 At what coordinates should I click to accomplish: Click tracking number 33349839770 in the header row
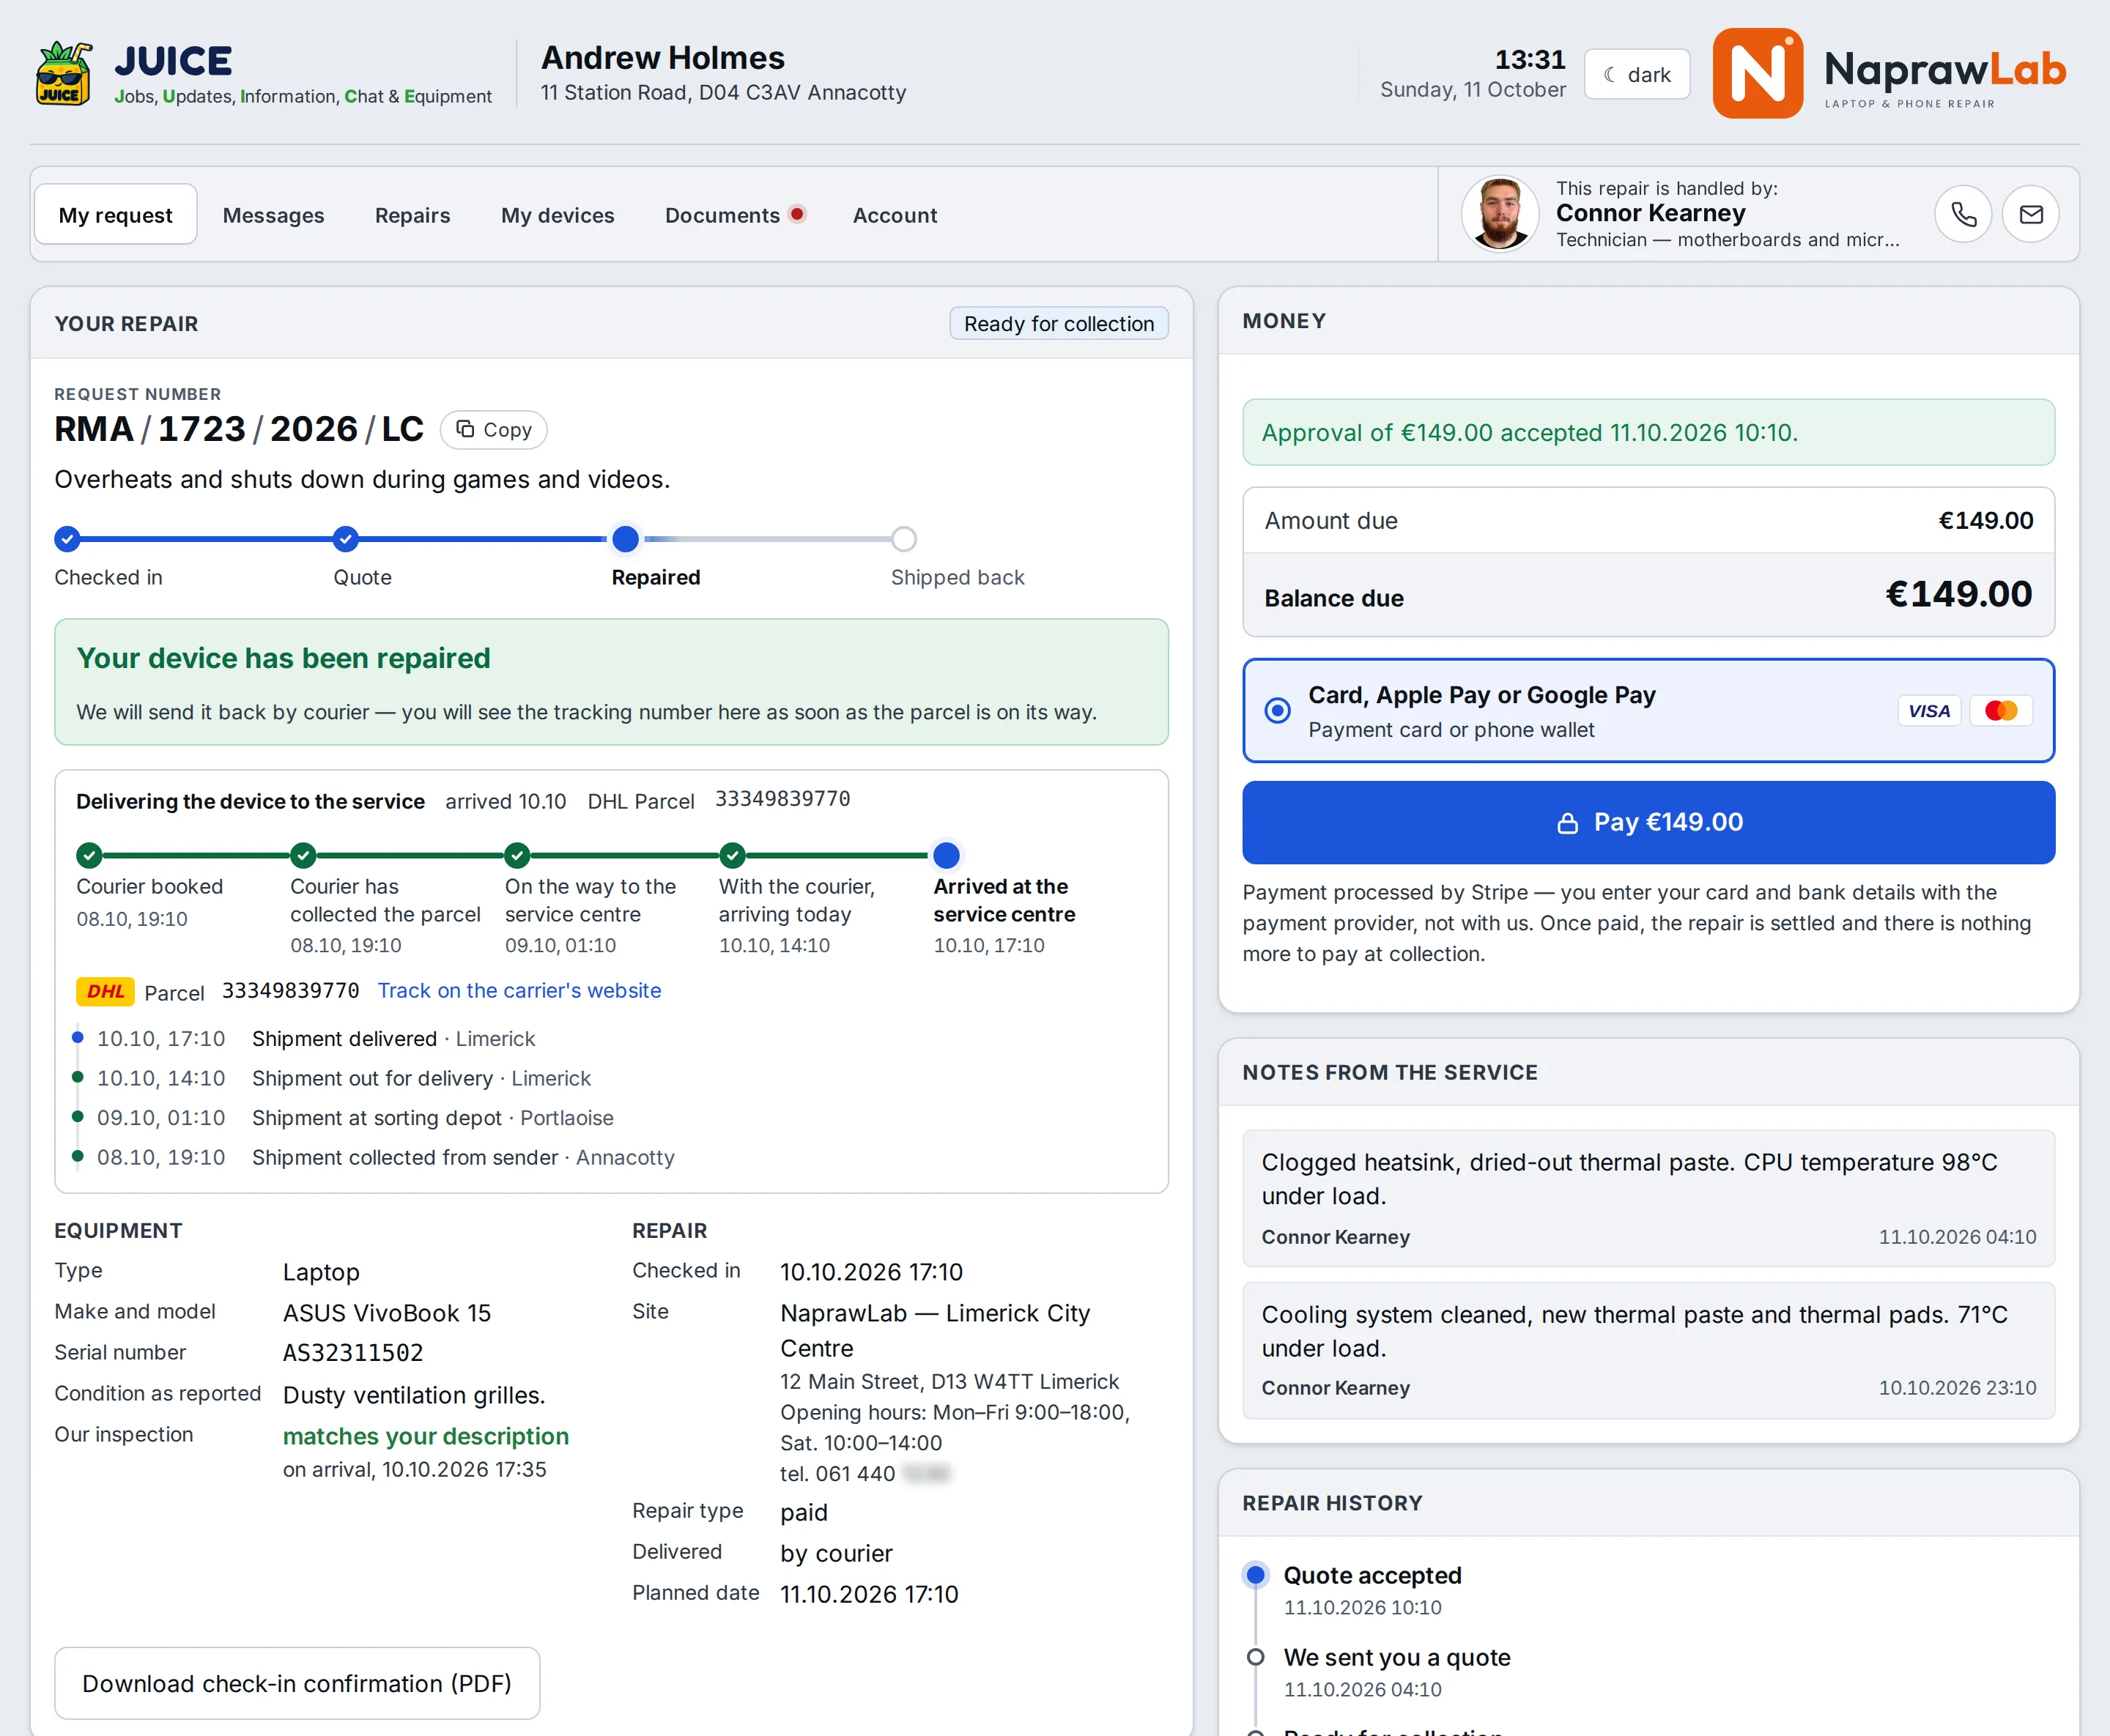[x=782, y=799]
